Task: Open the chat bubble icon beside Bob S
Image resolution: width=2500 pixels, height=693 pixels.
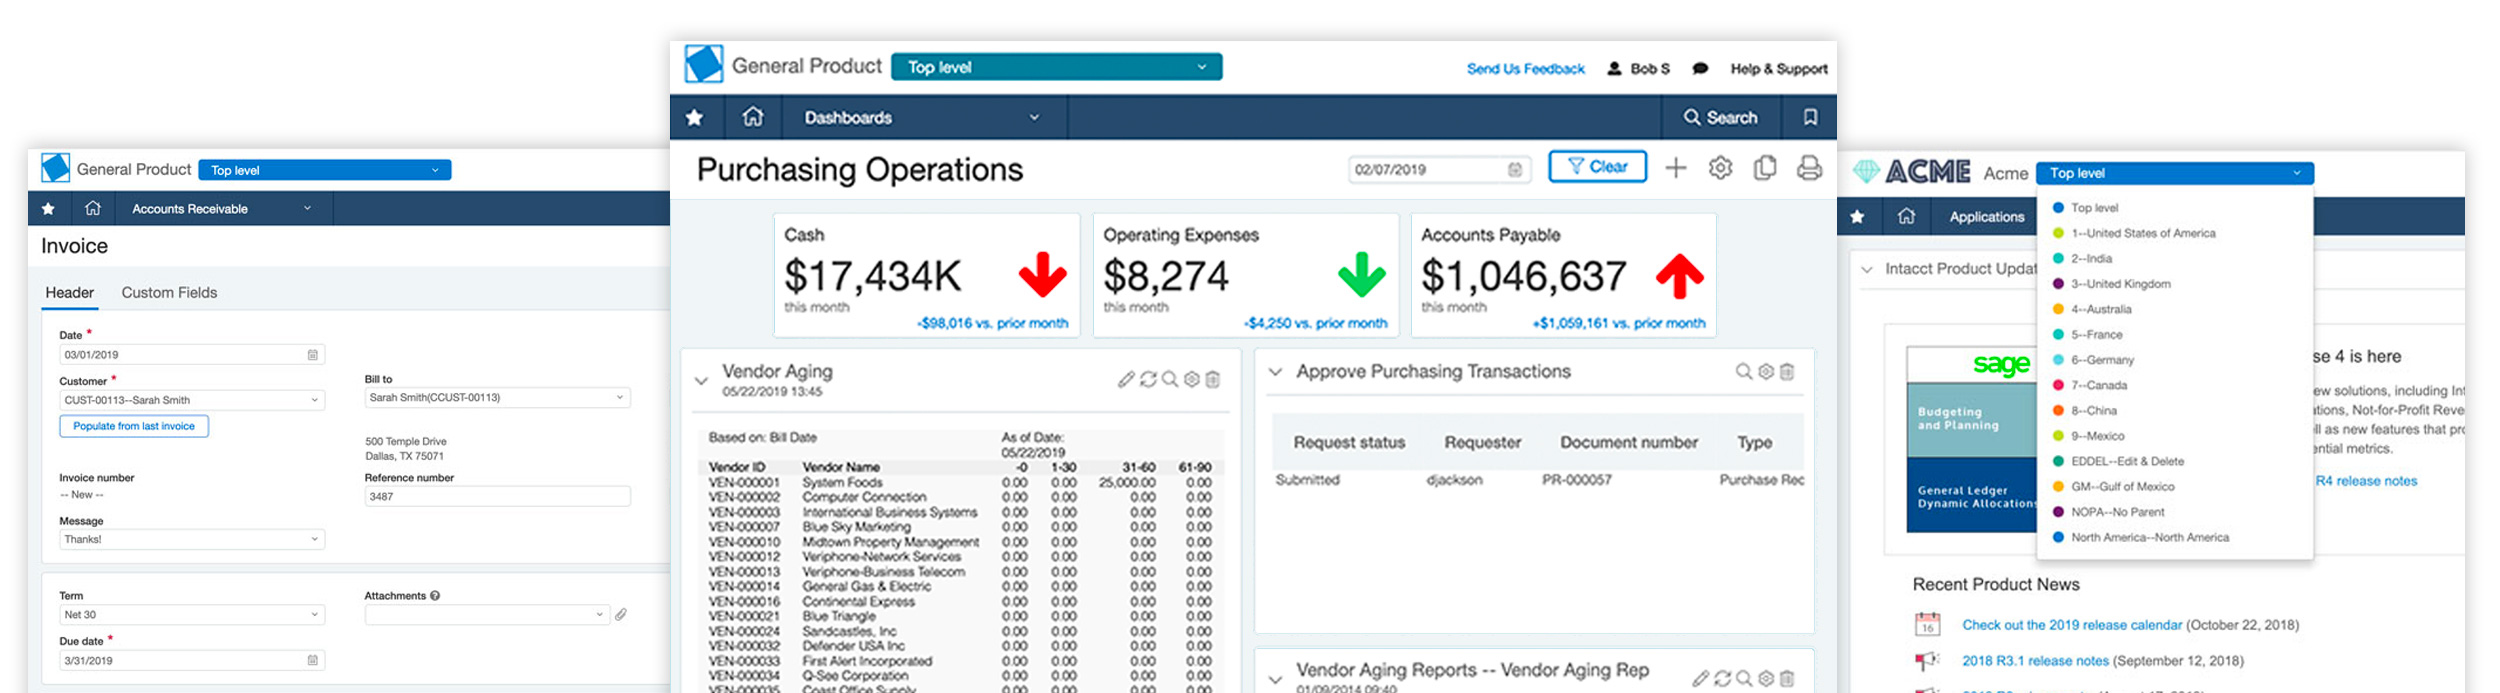Action: (1700, 69)
